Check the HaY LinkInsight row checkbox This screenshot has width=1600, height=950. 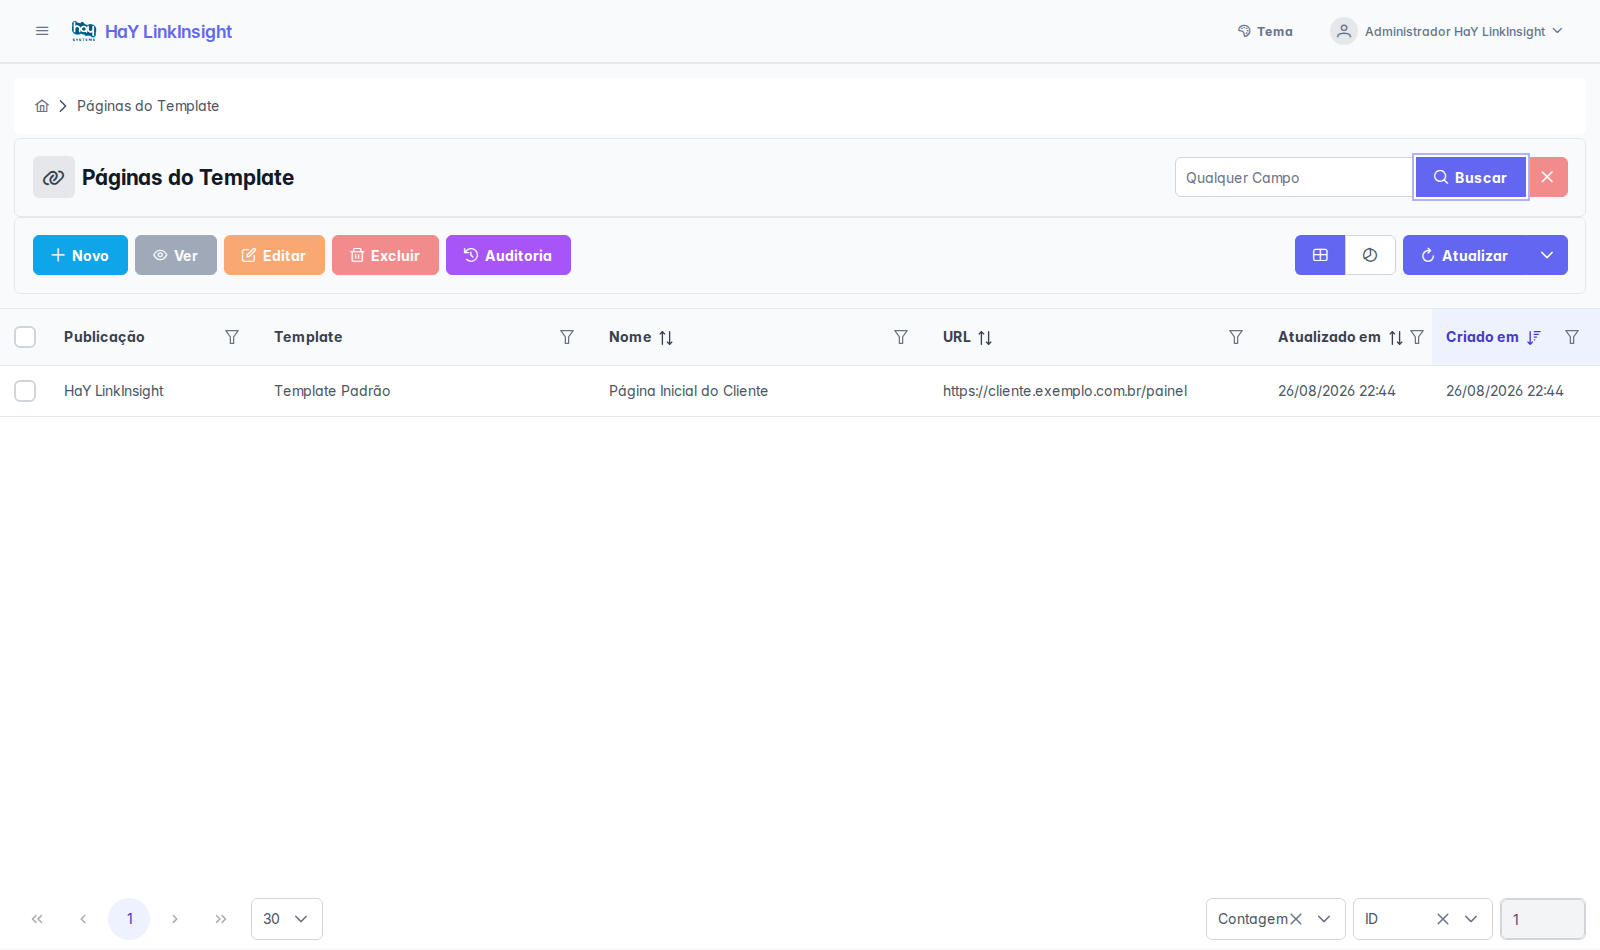pos(25,391)
